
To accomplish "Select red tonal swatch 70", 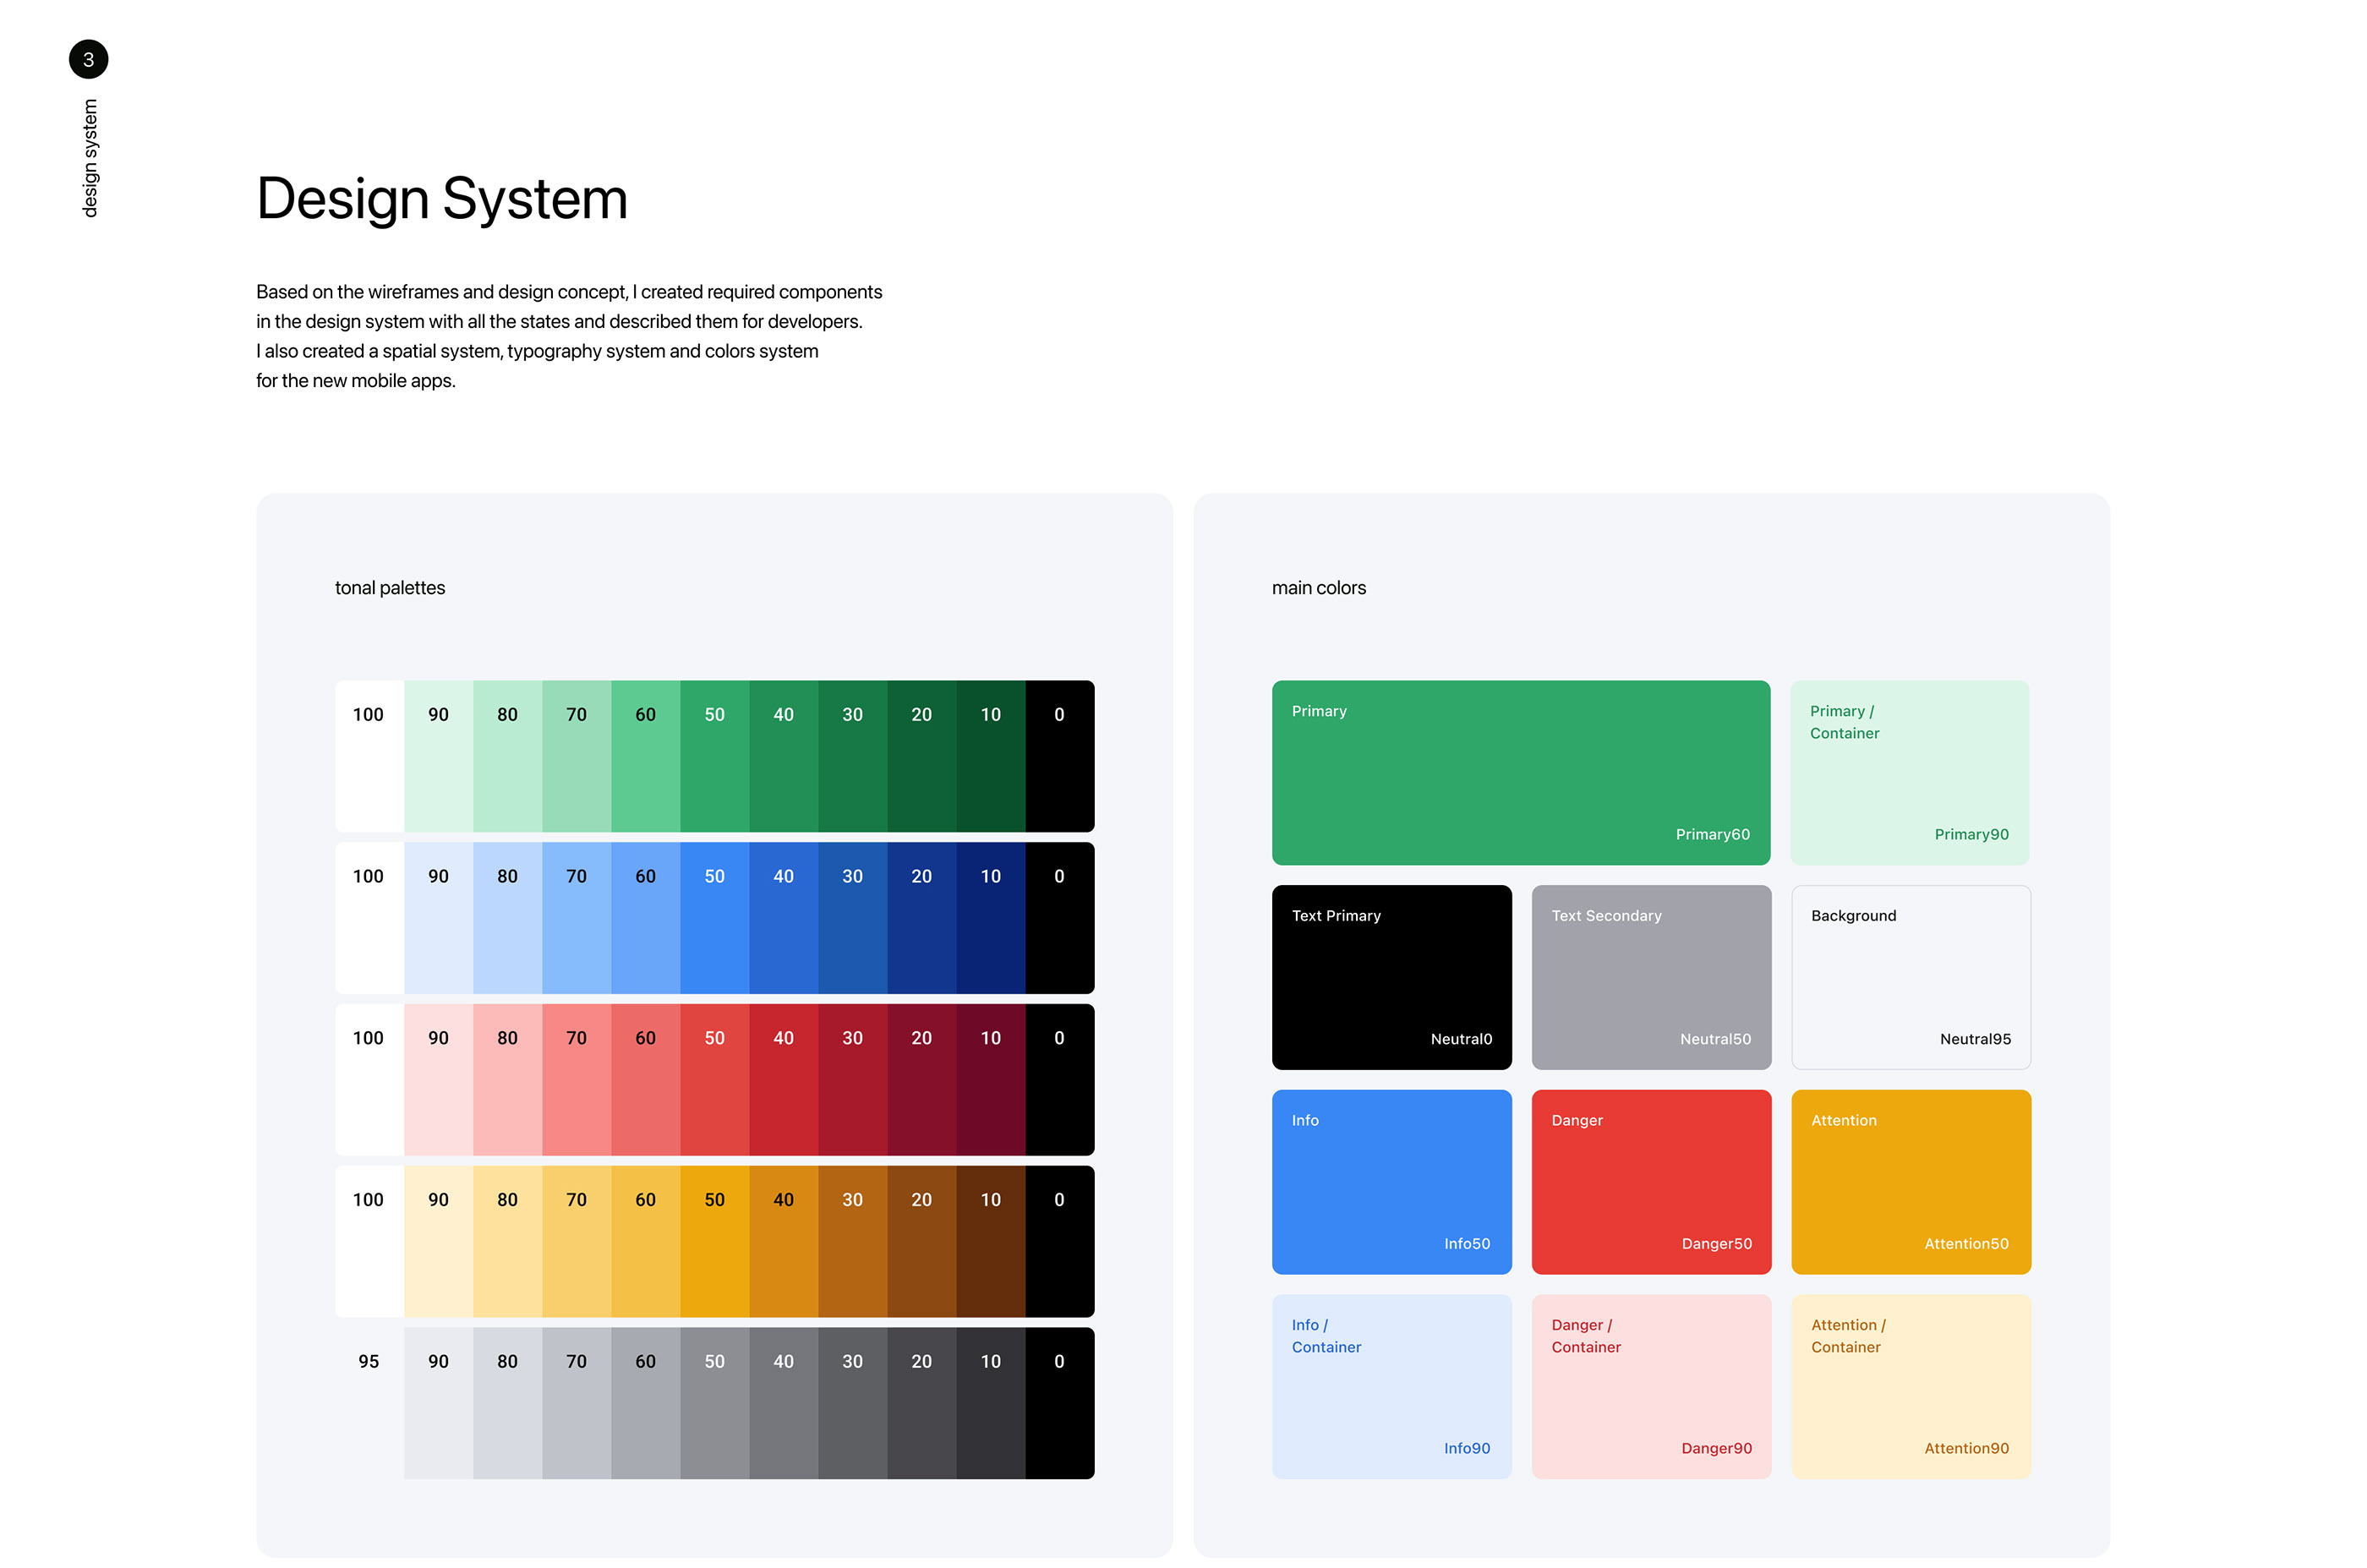I will coord(576,1079).
